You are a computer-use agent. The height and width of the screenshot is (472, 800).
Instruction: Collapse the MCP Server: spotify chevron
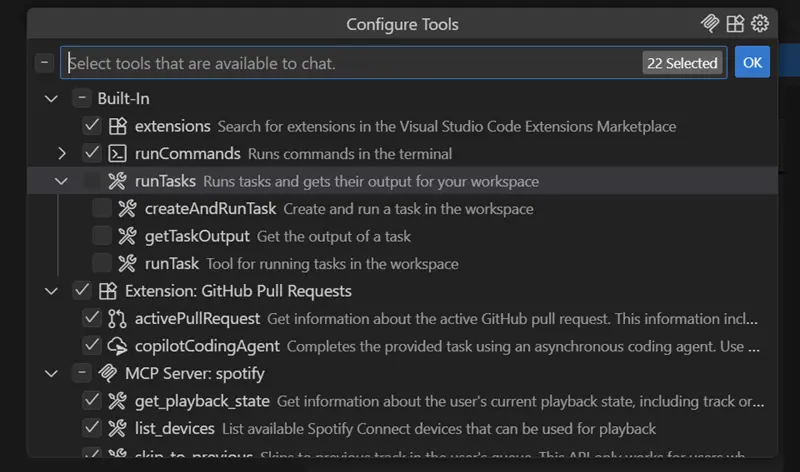(51, 374)
